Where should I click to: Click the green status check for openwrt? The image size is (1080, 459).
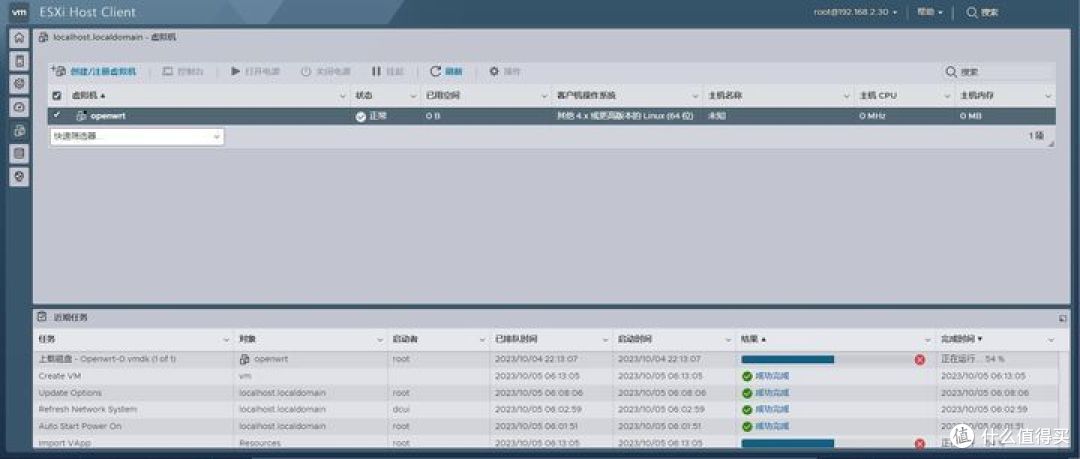(361, 116)
